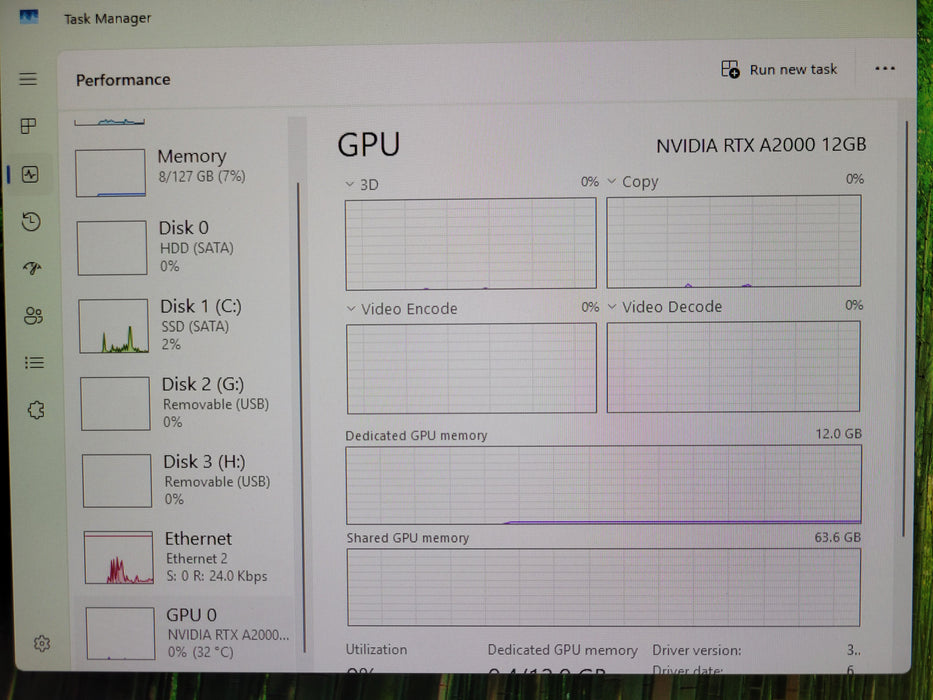
Task: Select Disk 0 HDD (SATA) item
Action: [183, 246]
